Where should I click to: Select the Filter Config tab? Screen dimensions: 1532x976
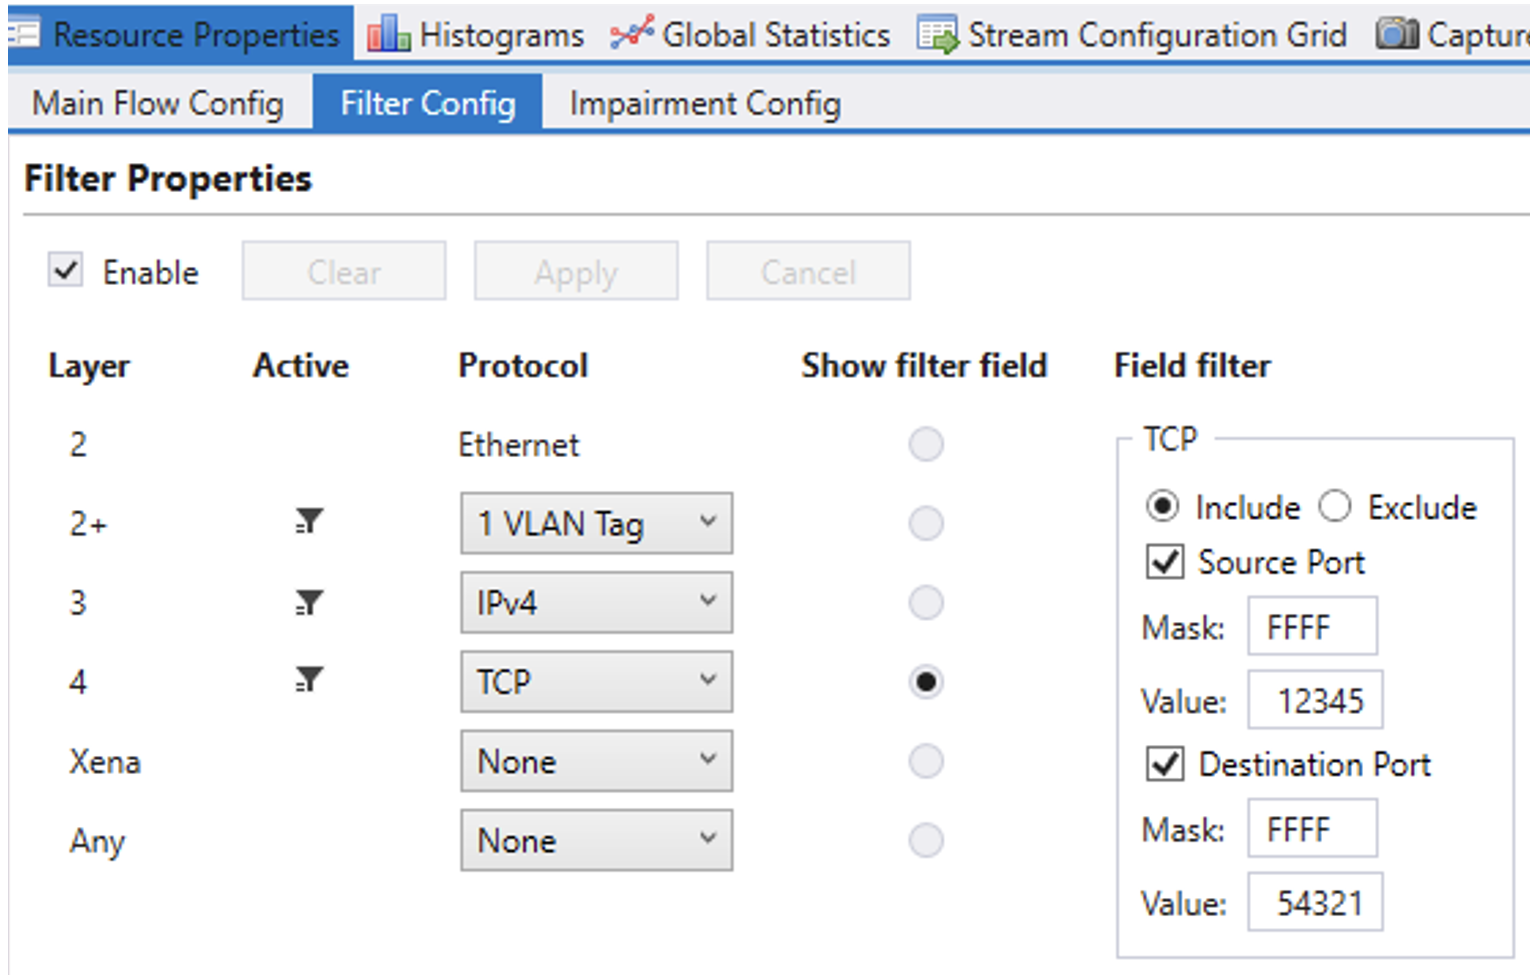pos(428,103)
